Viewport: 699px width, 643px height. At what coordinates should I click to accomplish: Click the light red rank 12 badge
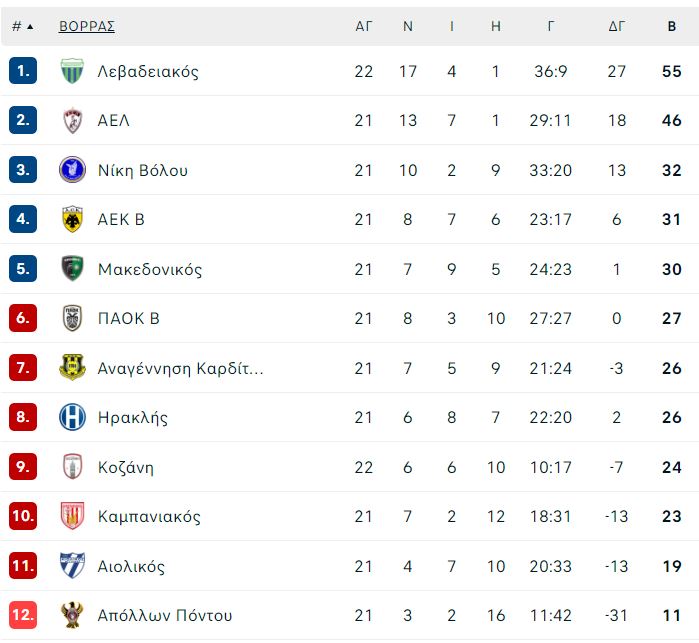pos(23,615)
